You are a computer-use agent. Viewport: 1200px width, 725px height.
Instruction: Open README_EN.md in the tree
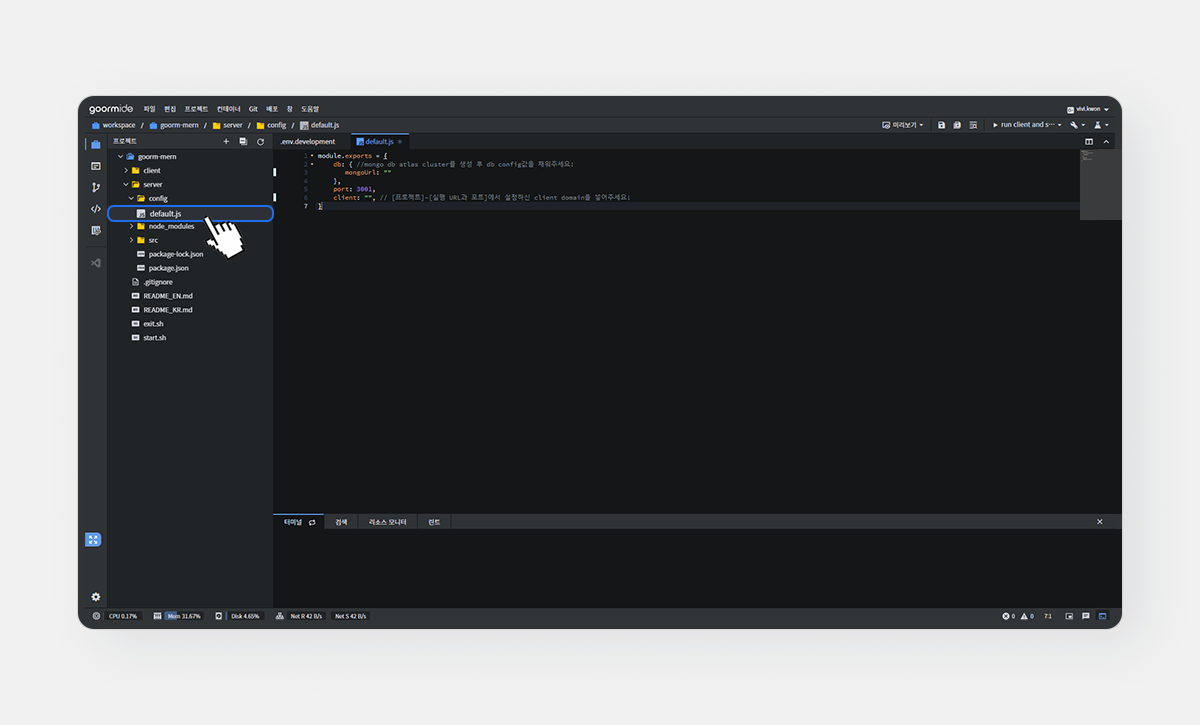pos(168,296)
